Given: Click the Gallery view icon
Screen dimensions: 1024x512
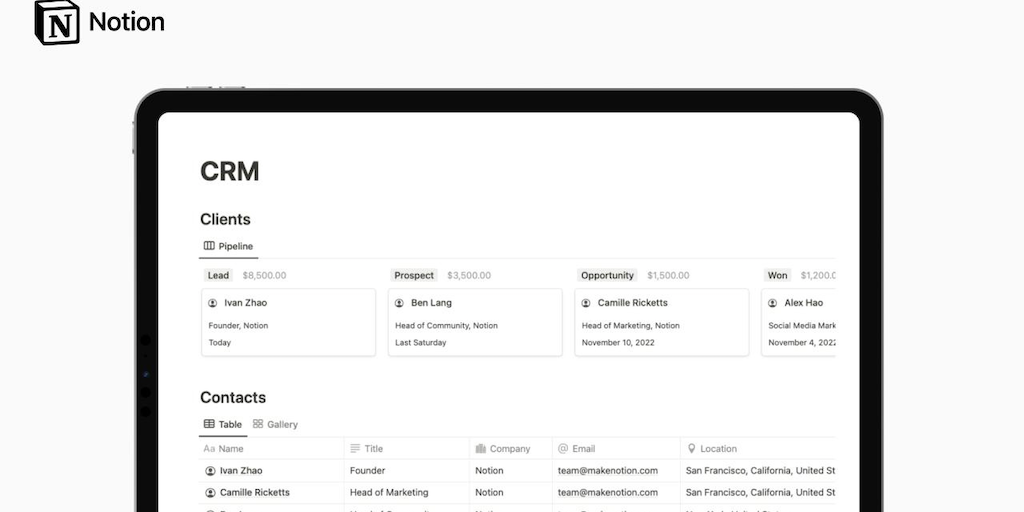Looking at the screenshot, I should [258, 424].
